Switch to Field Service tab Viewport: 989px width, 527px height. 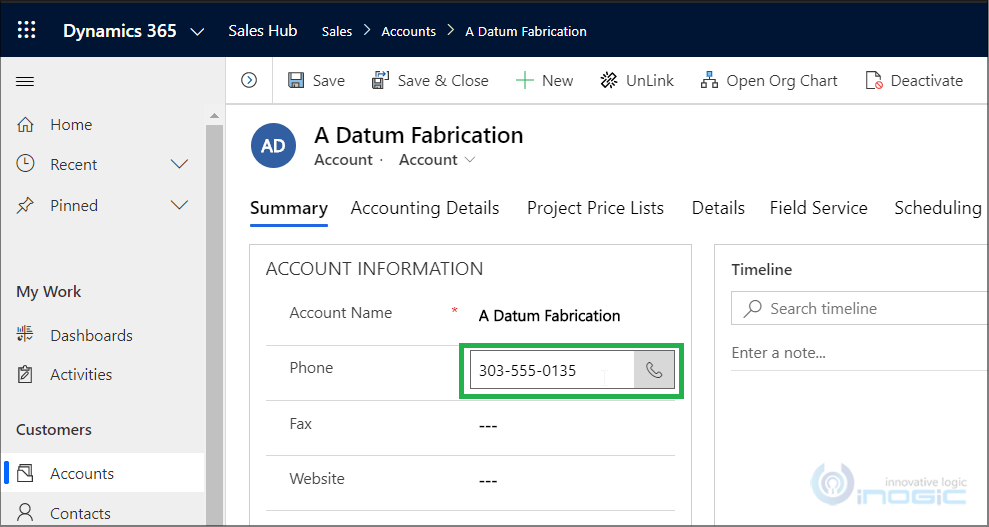coord(819,208)
